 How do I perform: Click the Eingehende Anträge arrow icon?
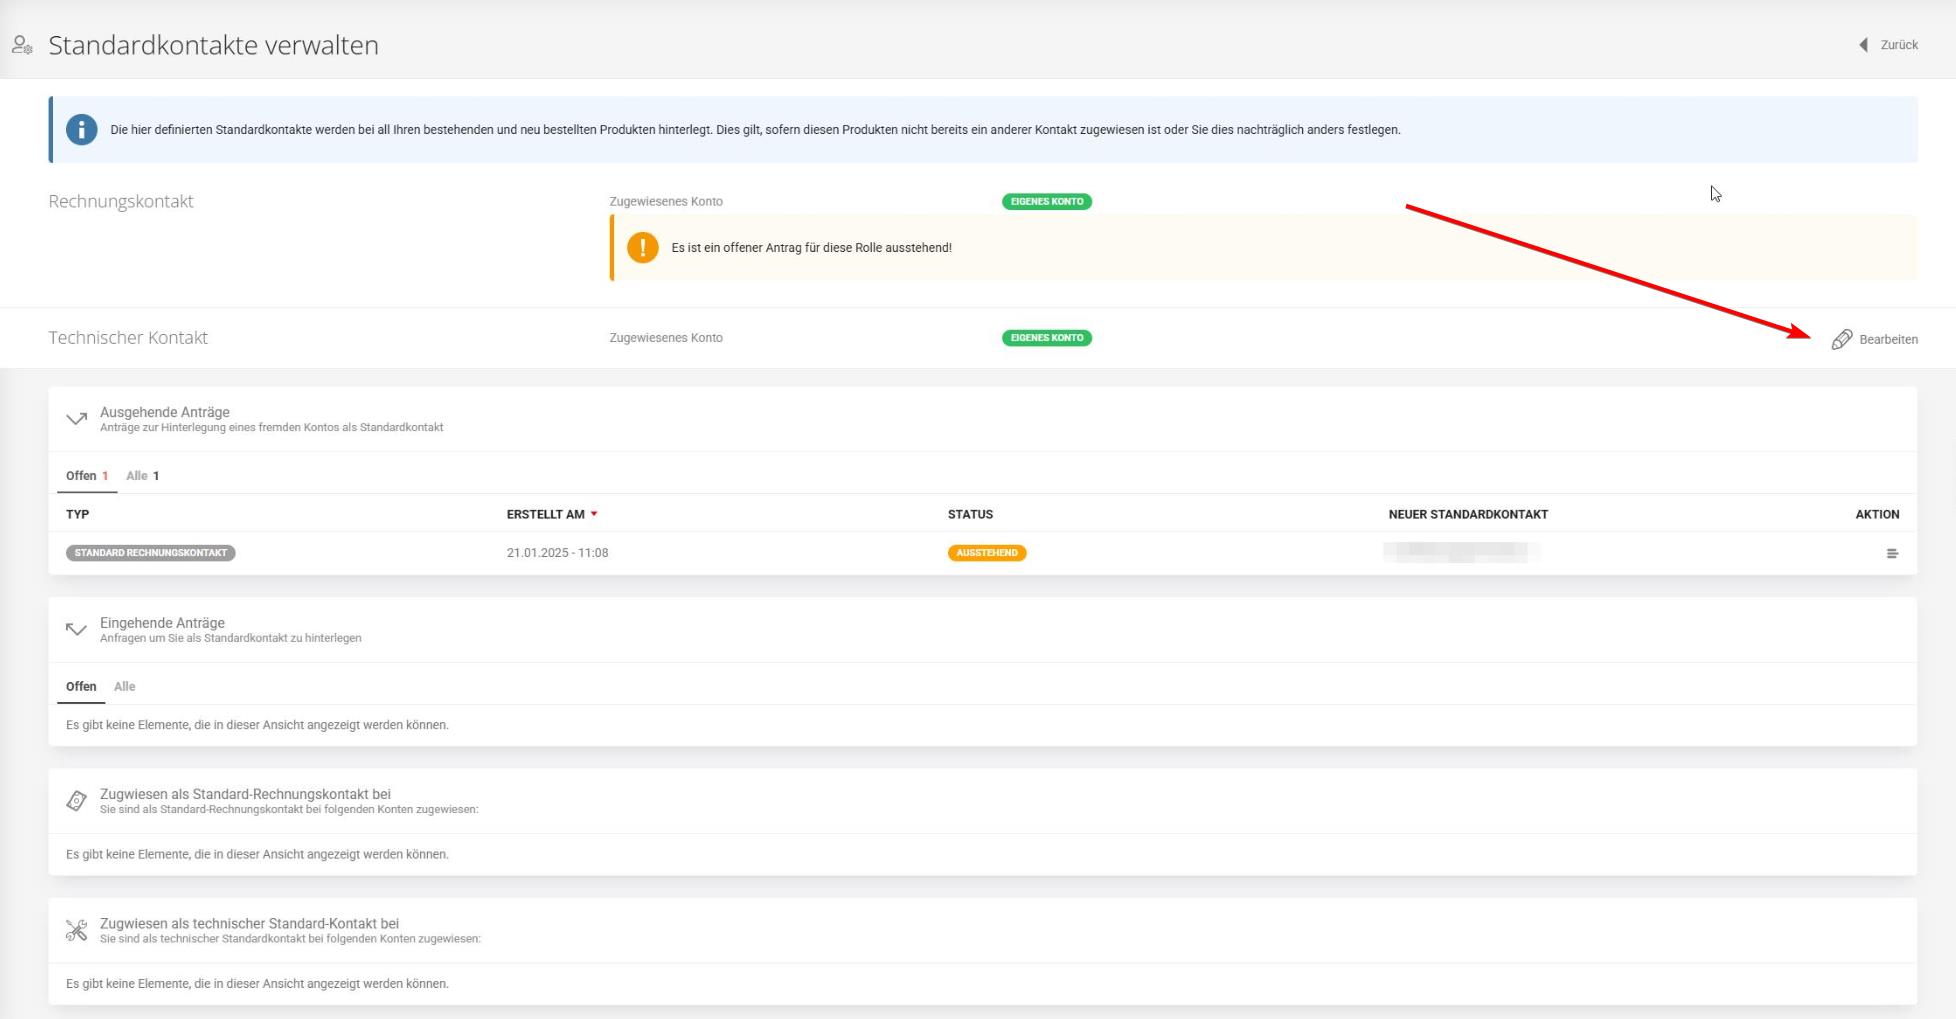point(77,630)
